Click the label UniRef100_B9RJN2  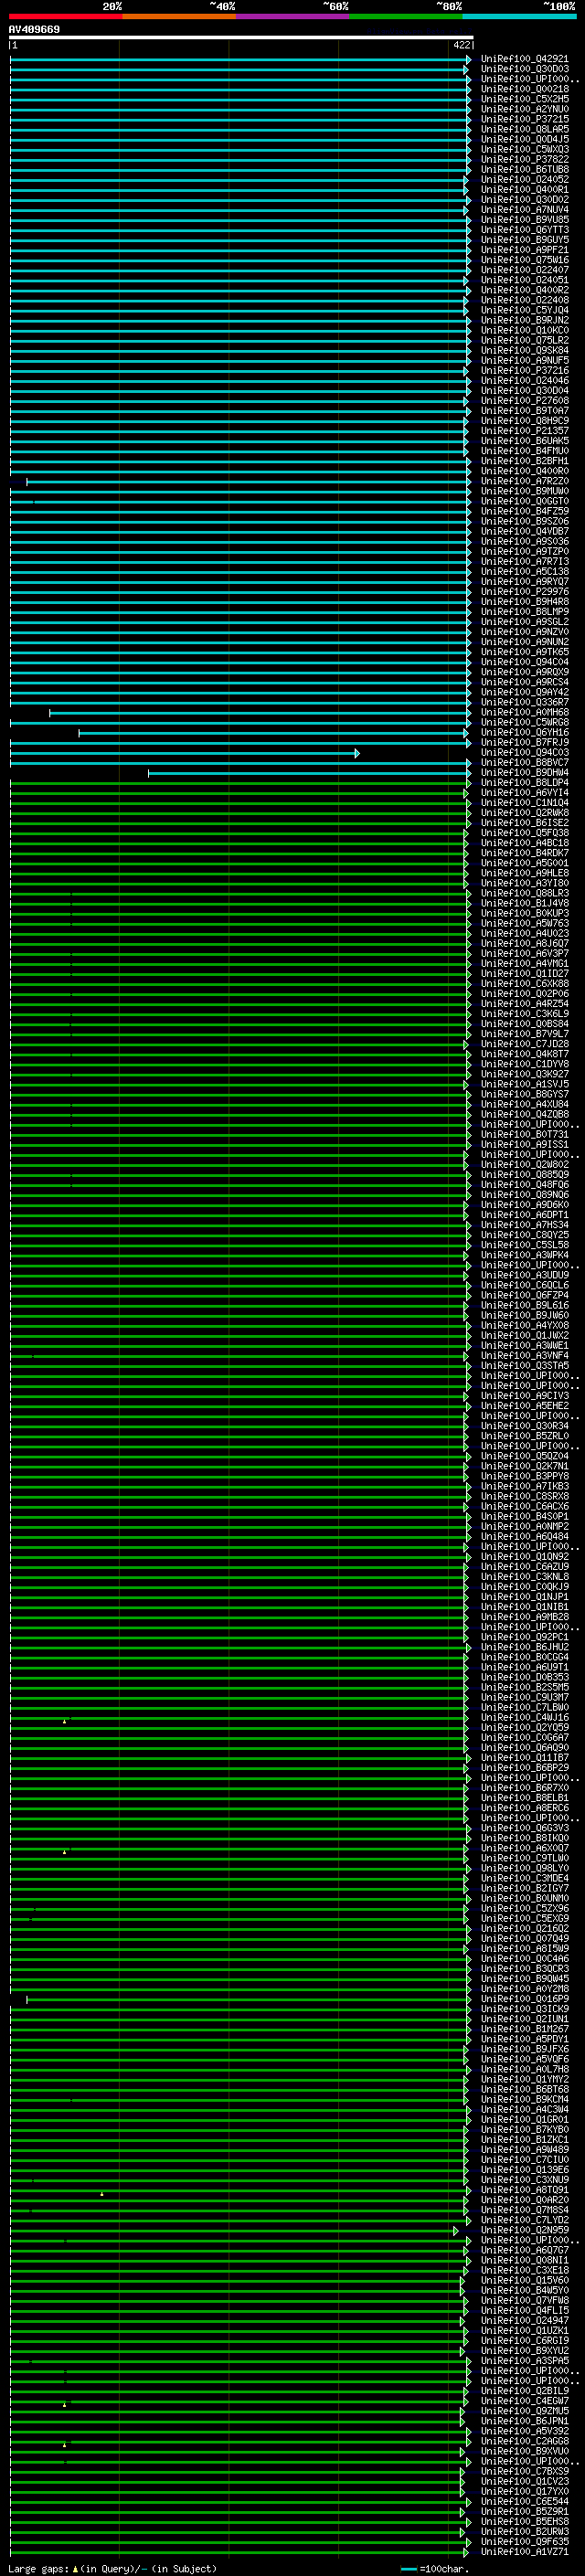coord(525,320)
